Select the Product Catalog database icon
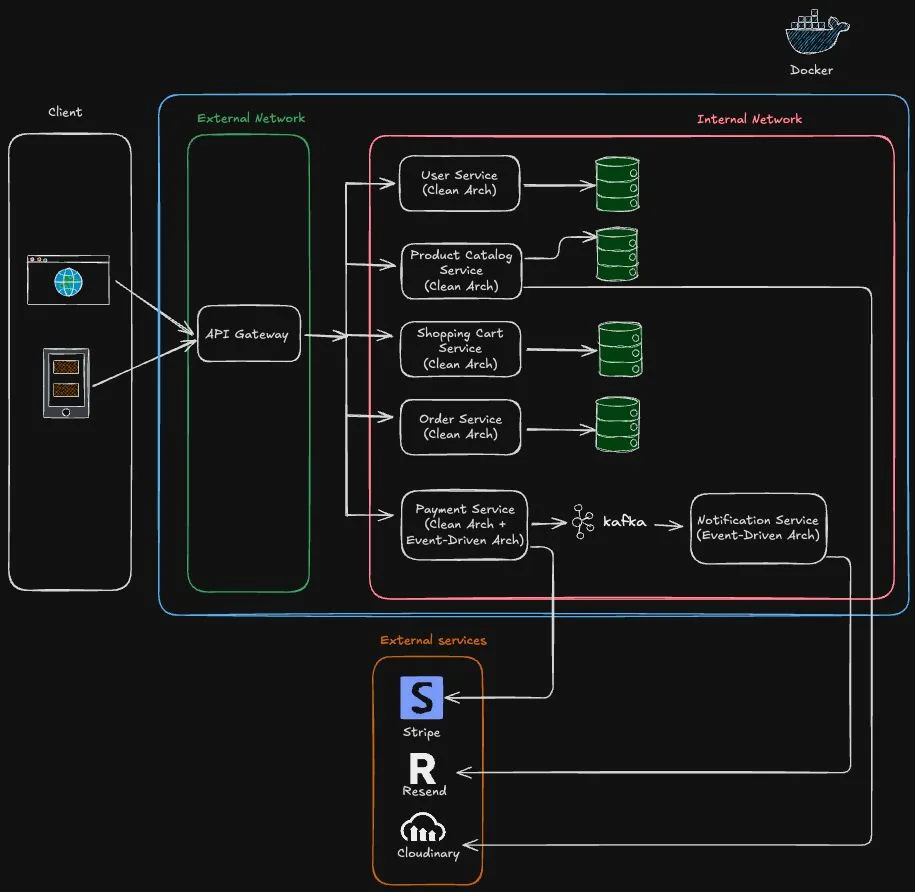Viewport: 915px width, 892px height. click(617, 254)
